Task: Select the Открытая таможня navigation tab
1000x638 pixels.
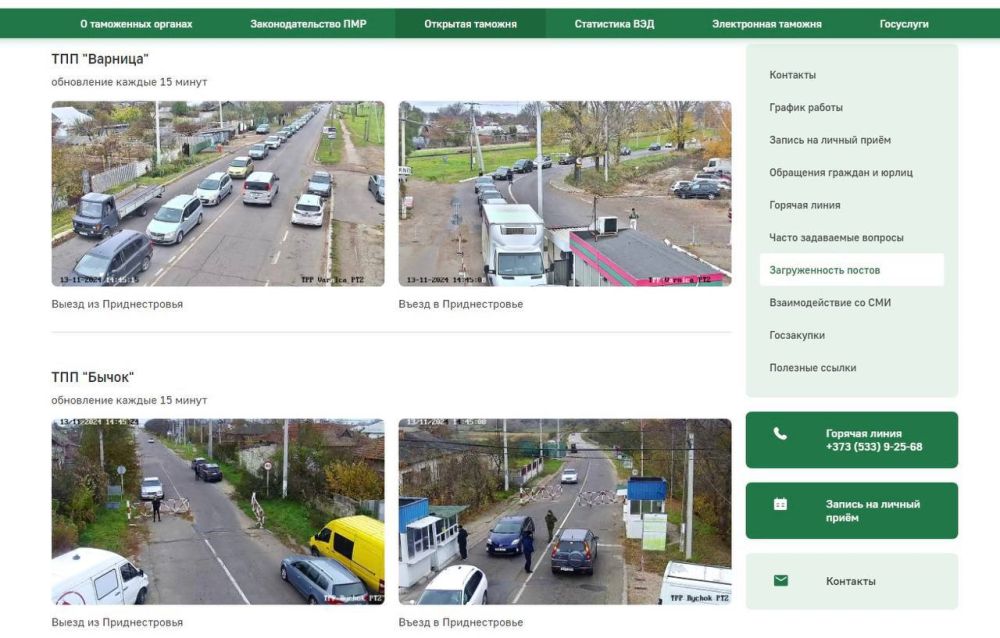Action: pos(470,24)
